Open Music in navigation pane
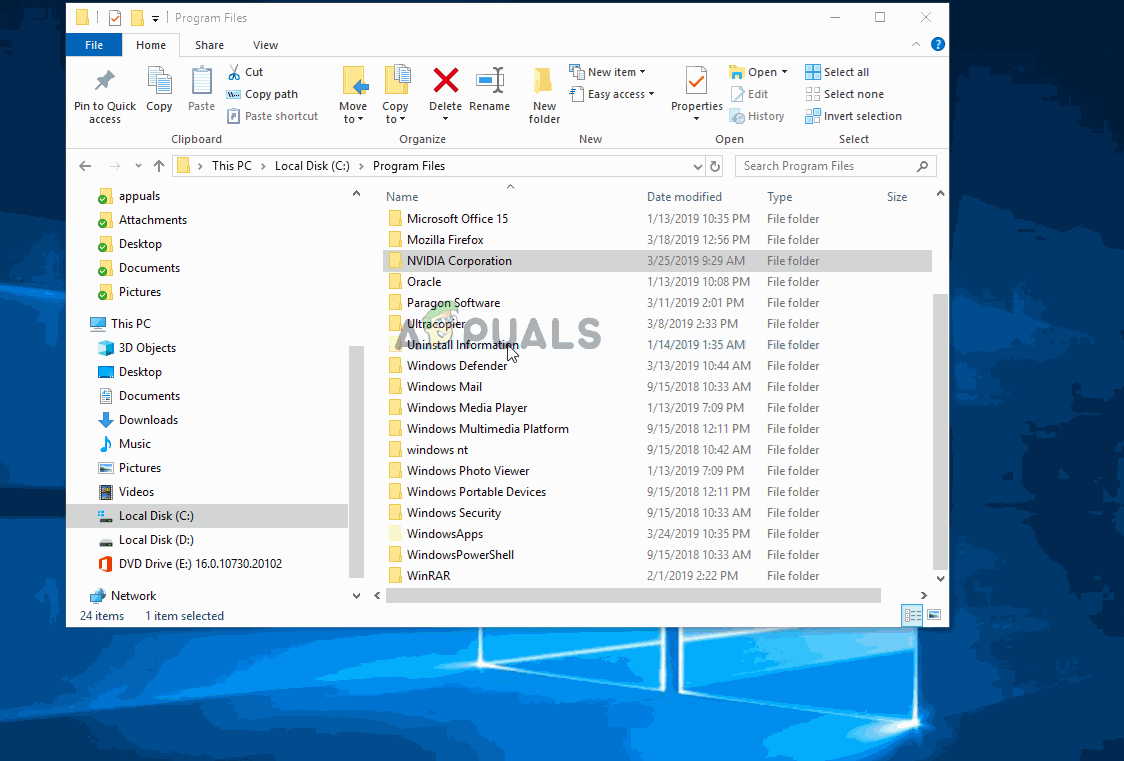1124x761 pixels. 135,444
